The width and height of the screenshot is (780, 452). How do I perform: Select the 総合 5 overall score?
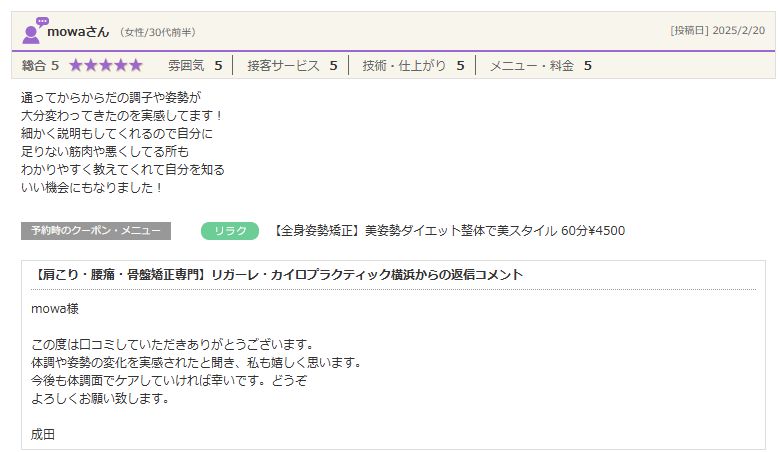[x=41, y=66]
